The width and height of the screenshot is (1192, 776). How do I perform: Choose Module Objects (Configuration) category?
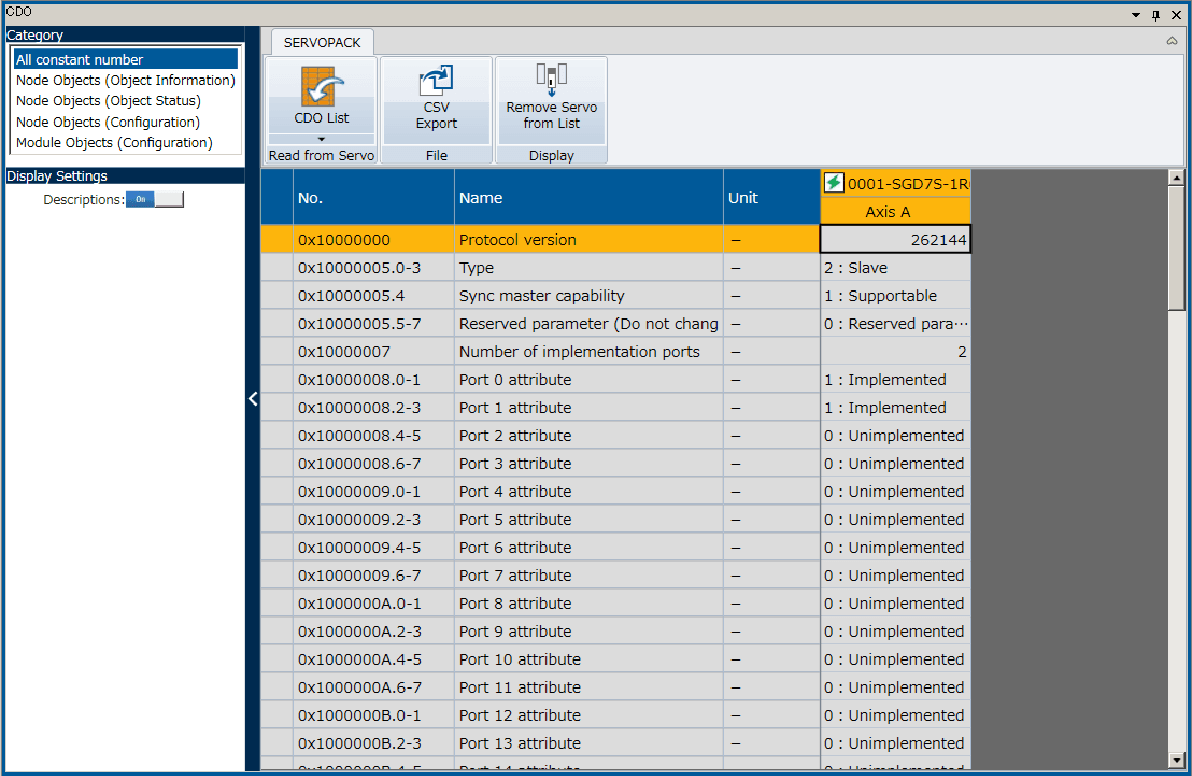pos(114,143)
